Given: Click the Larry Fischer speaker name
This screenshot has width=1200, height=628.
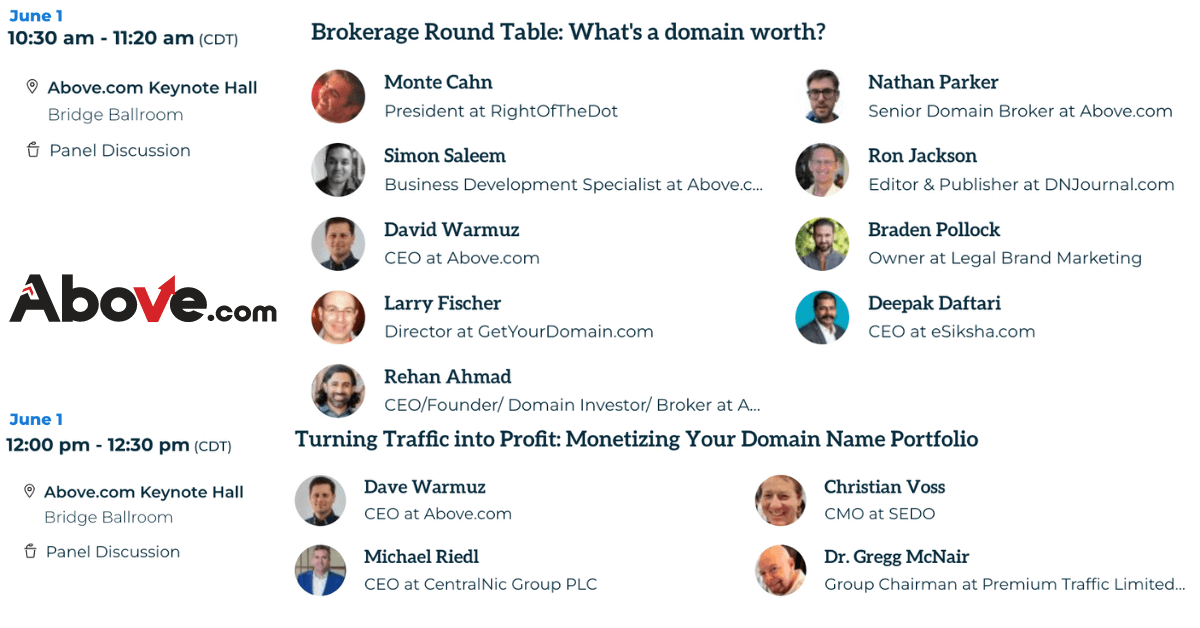Looking at the screenshot, I should point(442,303).
